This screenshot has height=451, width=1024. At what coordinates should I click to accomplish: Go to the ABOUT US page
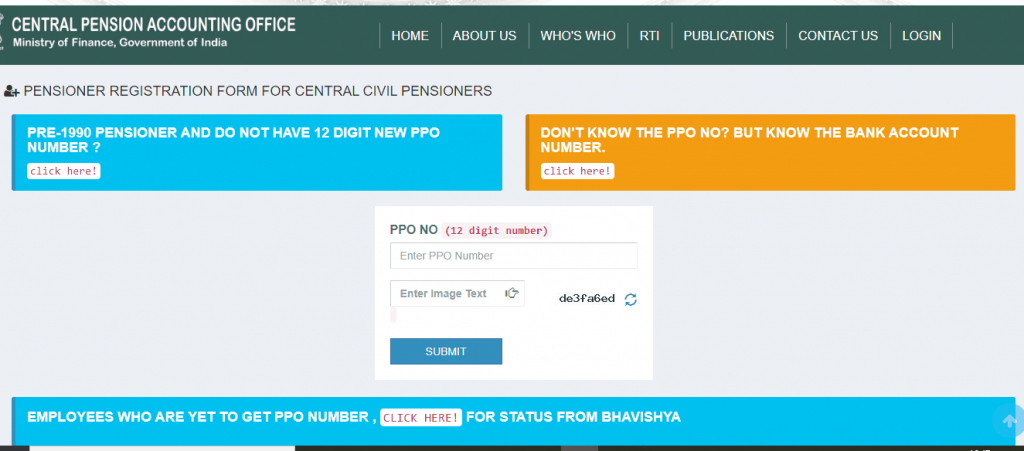click(484, 36)
